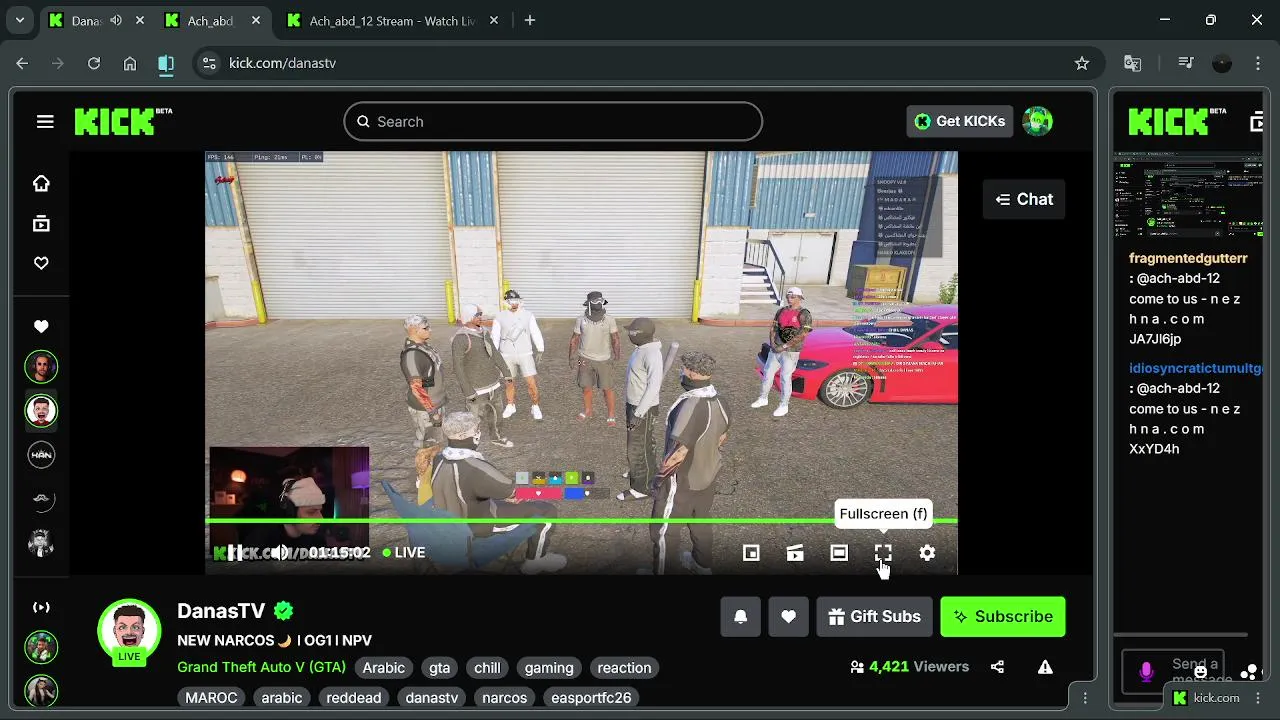Click idiosyncratictumultg username in side chat
The image size is (1280, 720).
coord(1196,368)
